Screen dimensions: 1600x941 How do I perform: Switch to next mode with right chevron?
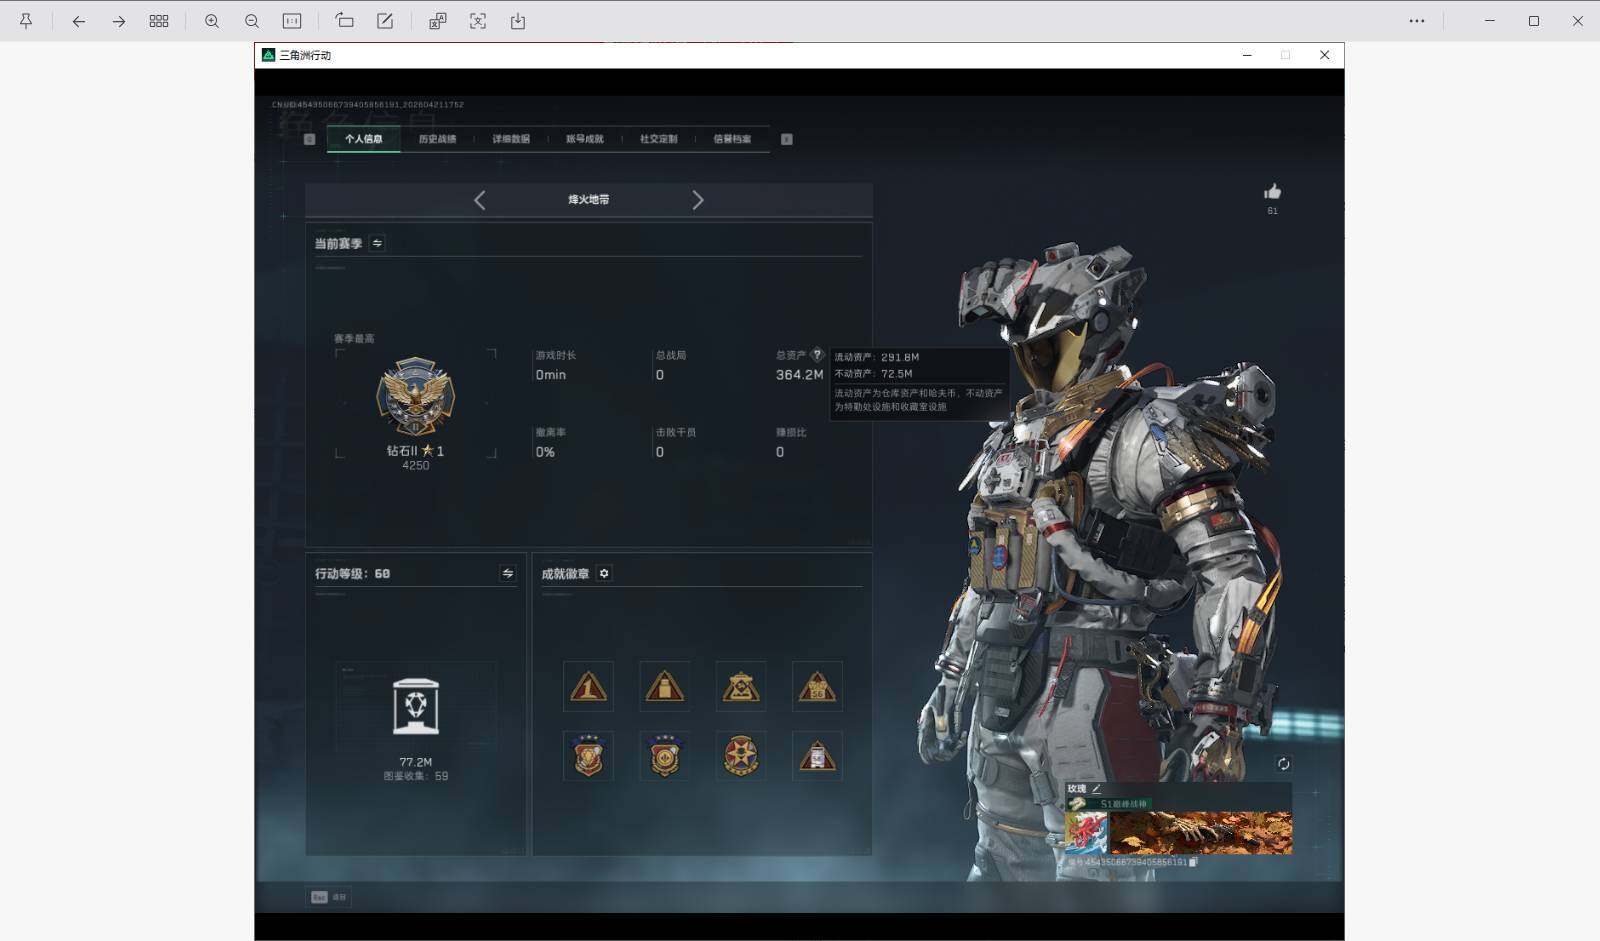click(x=698, y=200)
